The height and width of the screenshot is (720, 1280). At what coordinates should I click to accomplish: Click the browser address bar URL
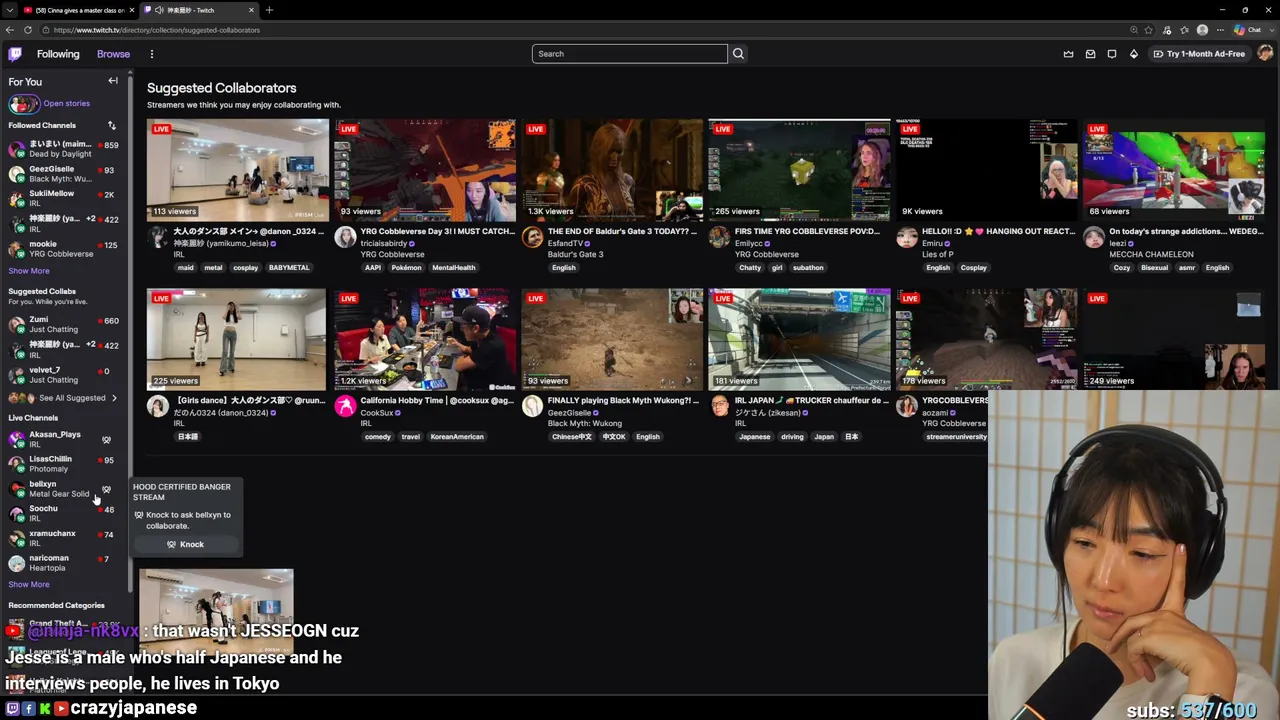click(x=157, y=30)
